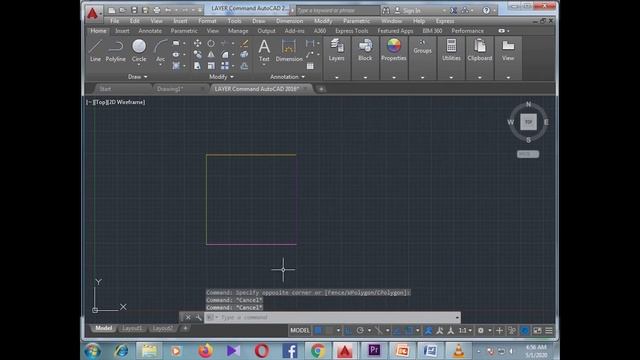The image size is (640, 360).
Task: Open the command line history dropdown arrow
Action: (457, 317)
